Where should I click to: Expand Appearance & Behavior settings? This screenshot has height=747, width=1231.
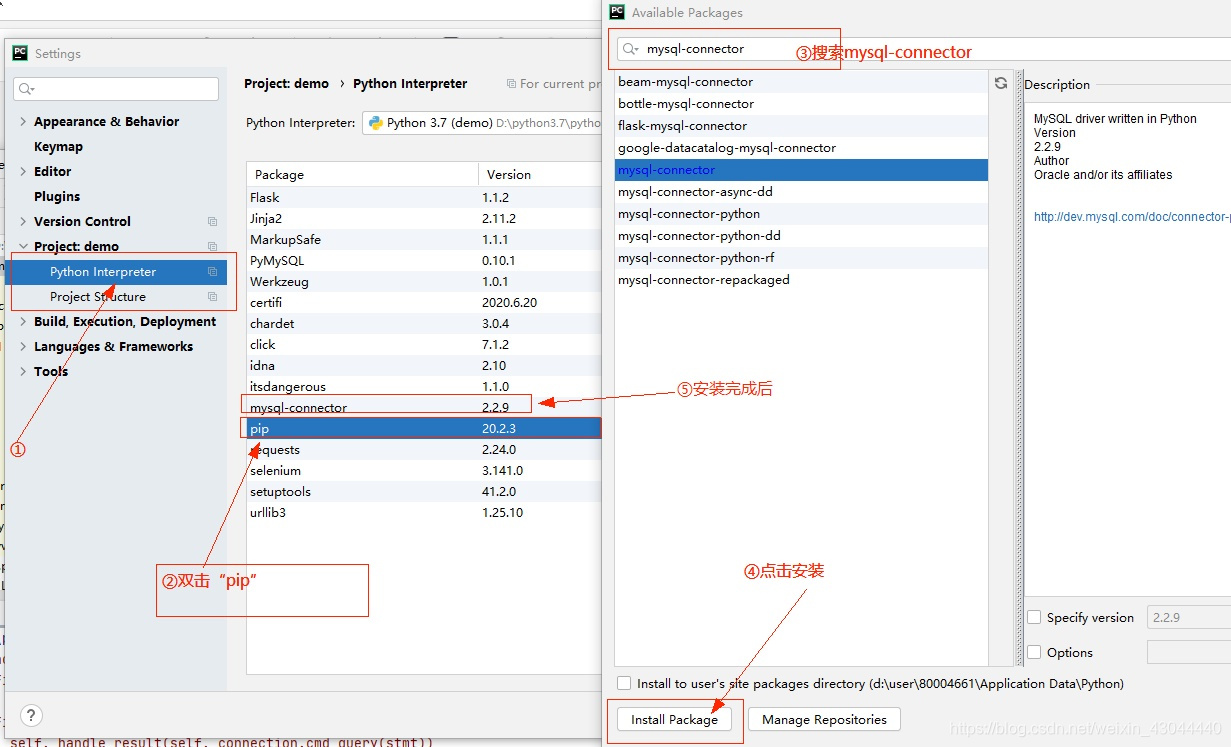pyautogui.click(x=23, y=122)
